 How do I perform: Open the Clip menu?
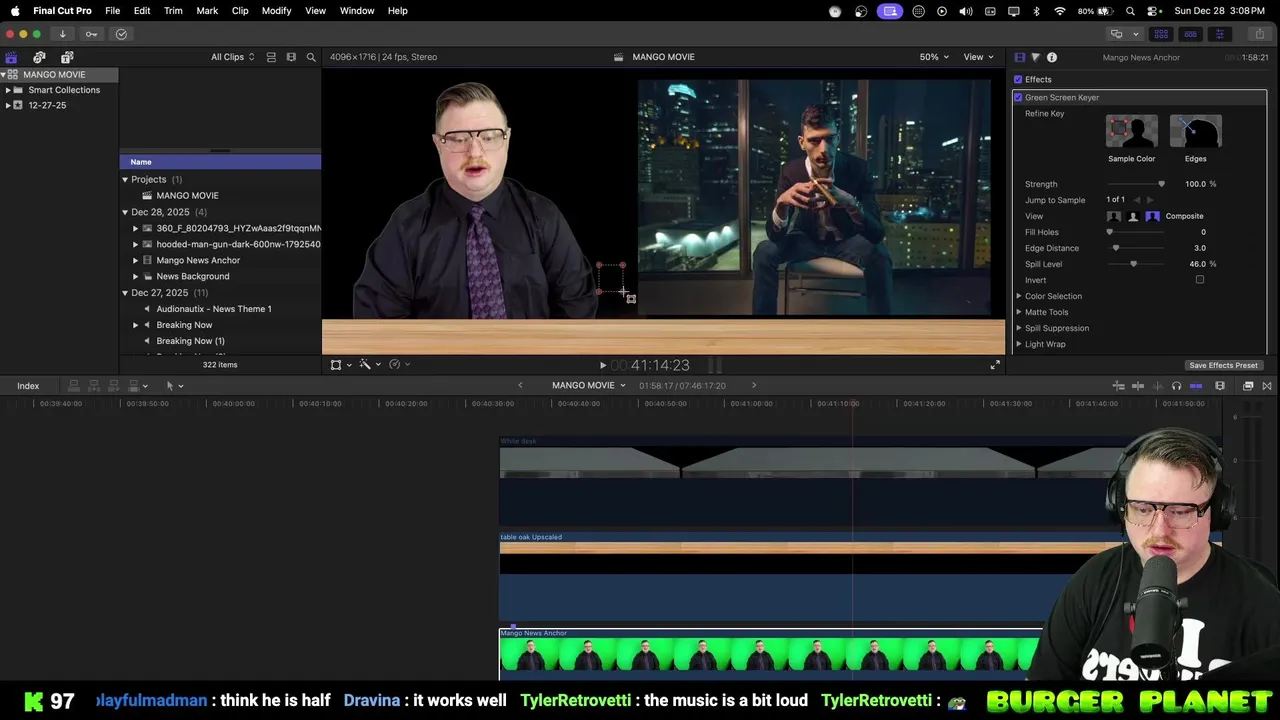(240, 11)
